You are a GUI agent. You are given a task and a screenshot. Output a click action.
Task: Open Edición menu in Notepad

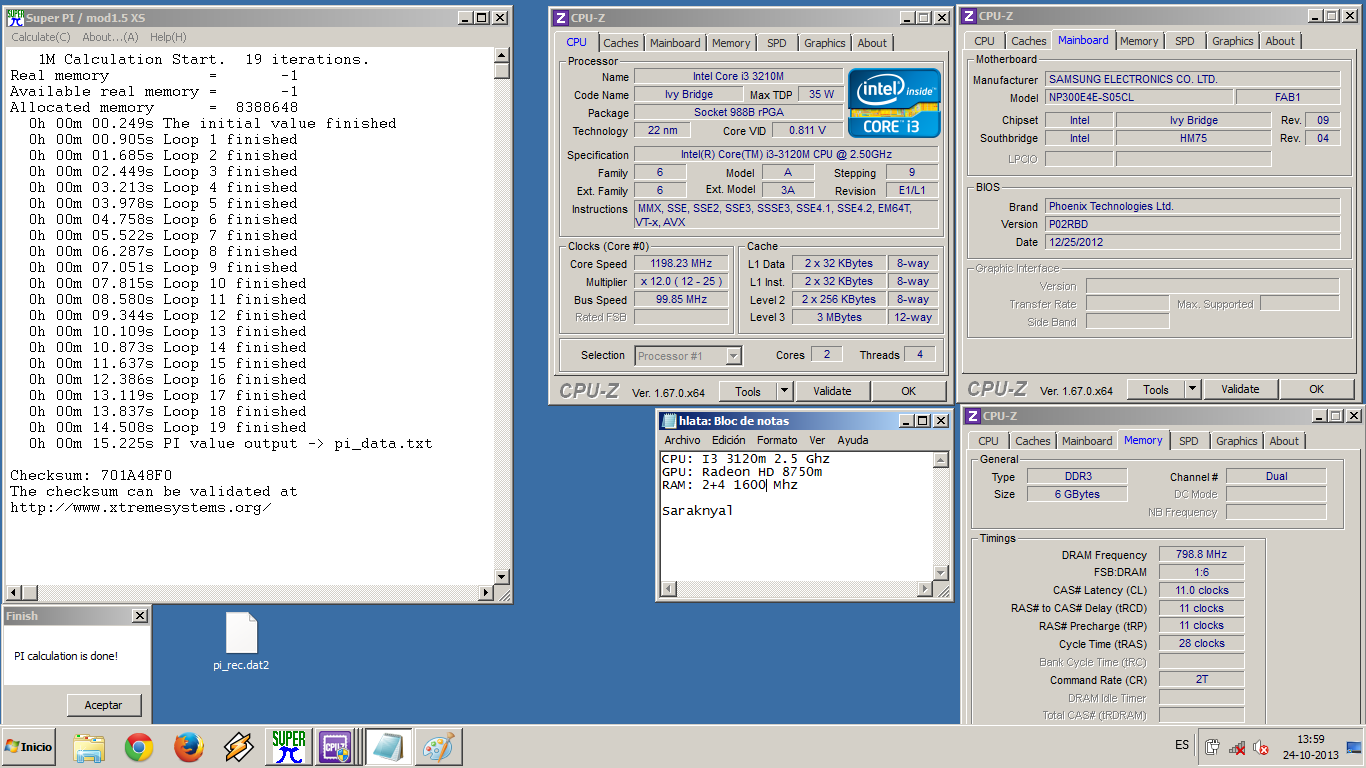(x=729, y=440)
